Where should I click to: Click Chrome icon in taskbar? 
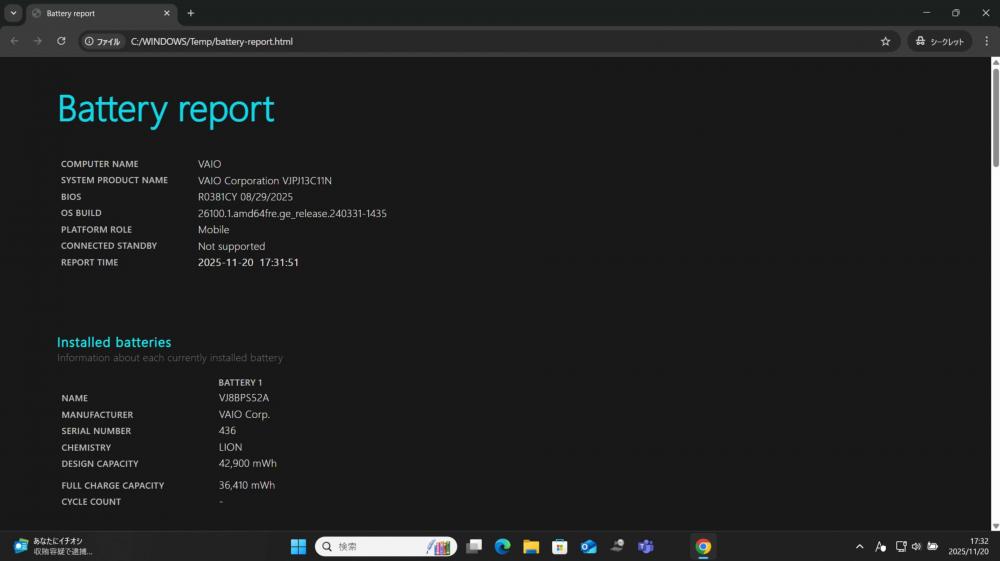703,546
